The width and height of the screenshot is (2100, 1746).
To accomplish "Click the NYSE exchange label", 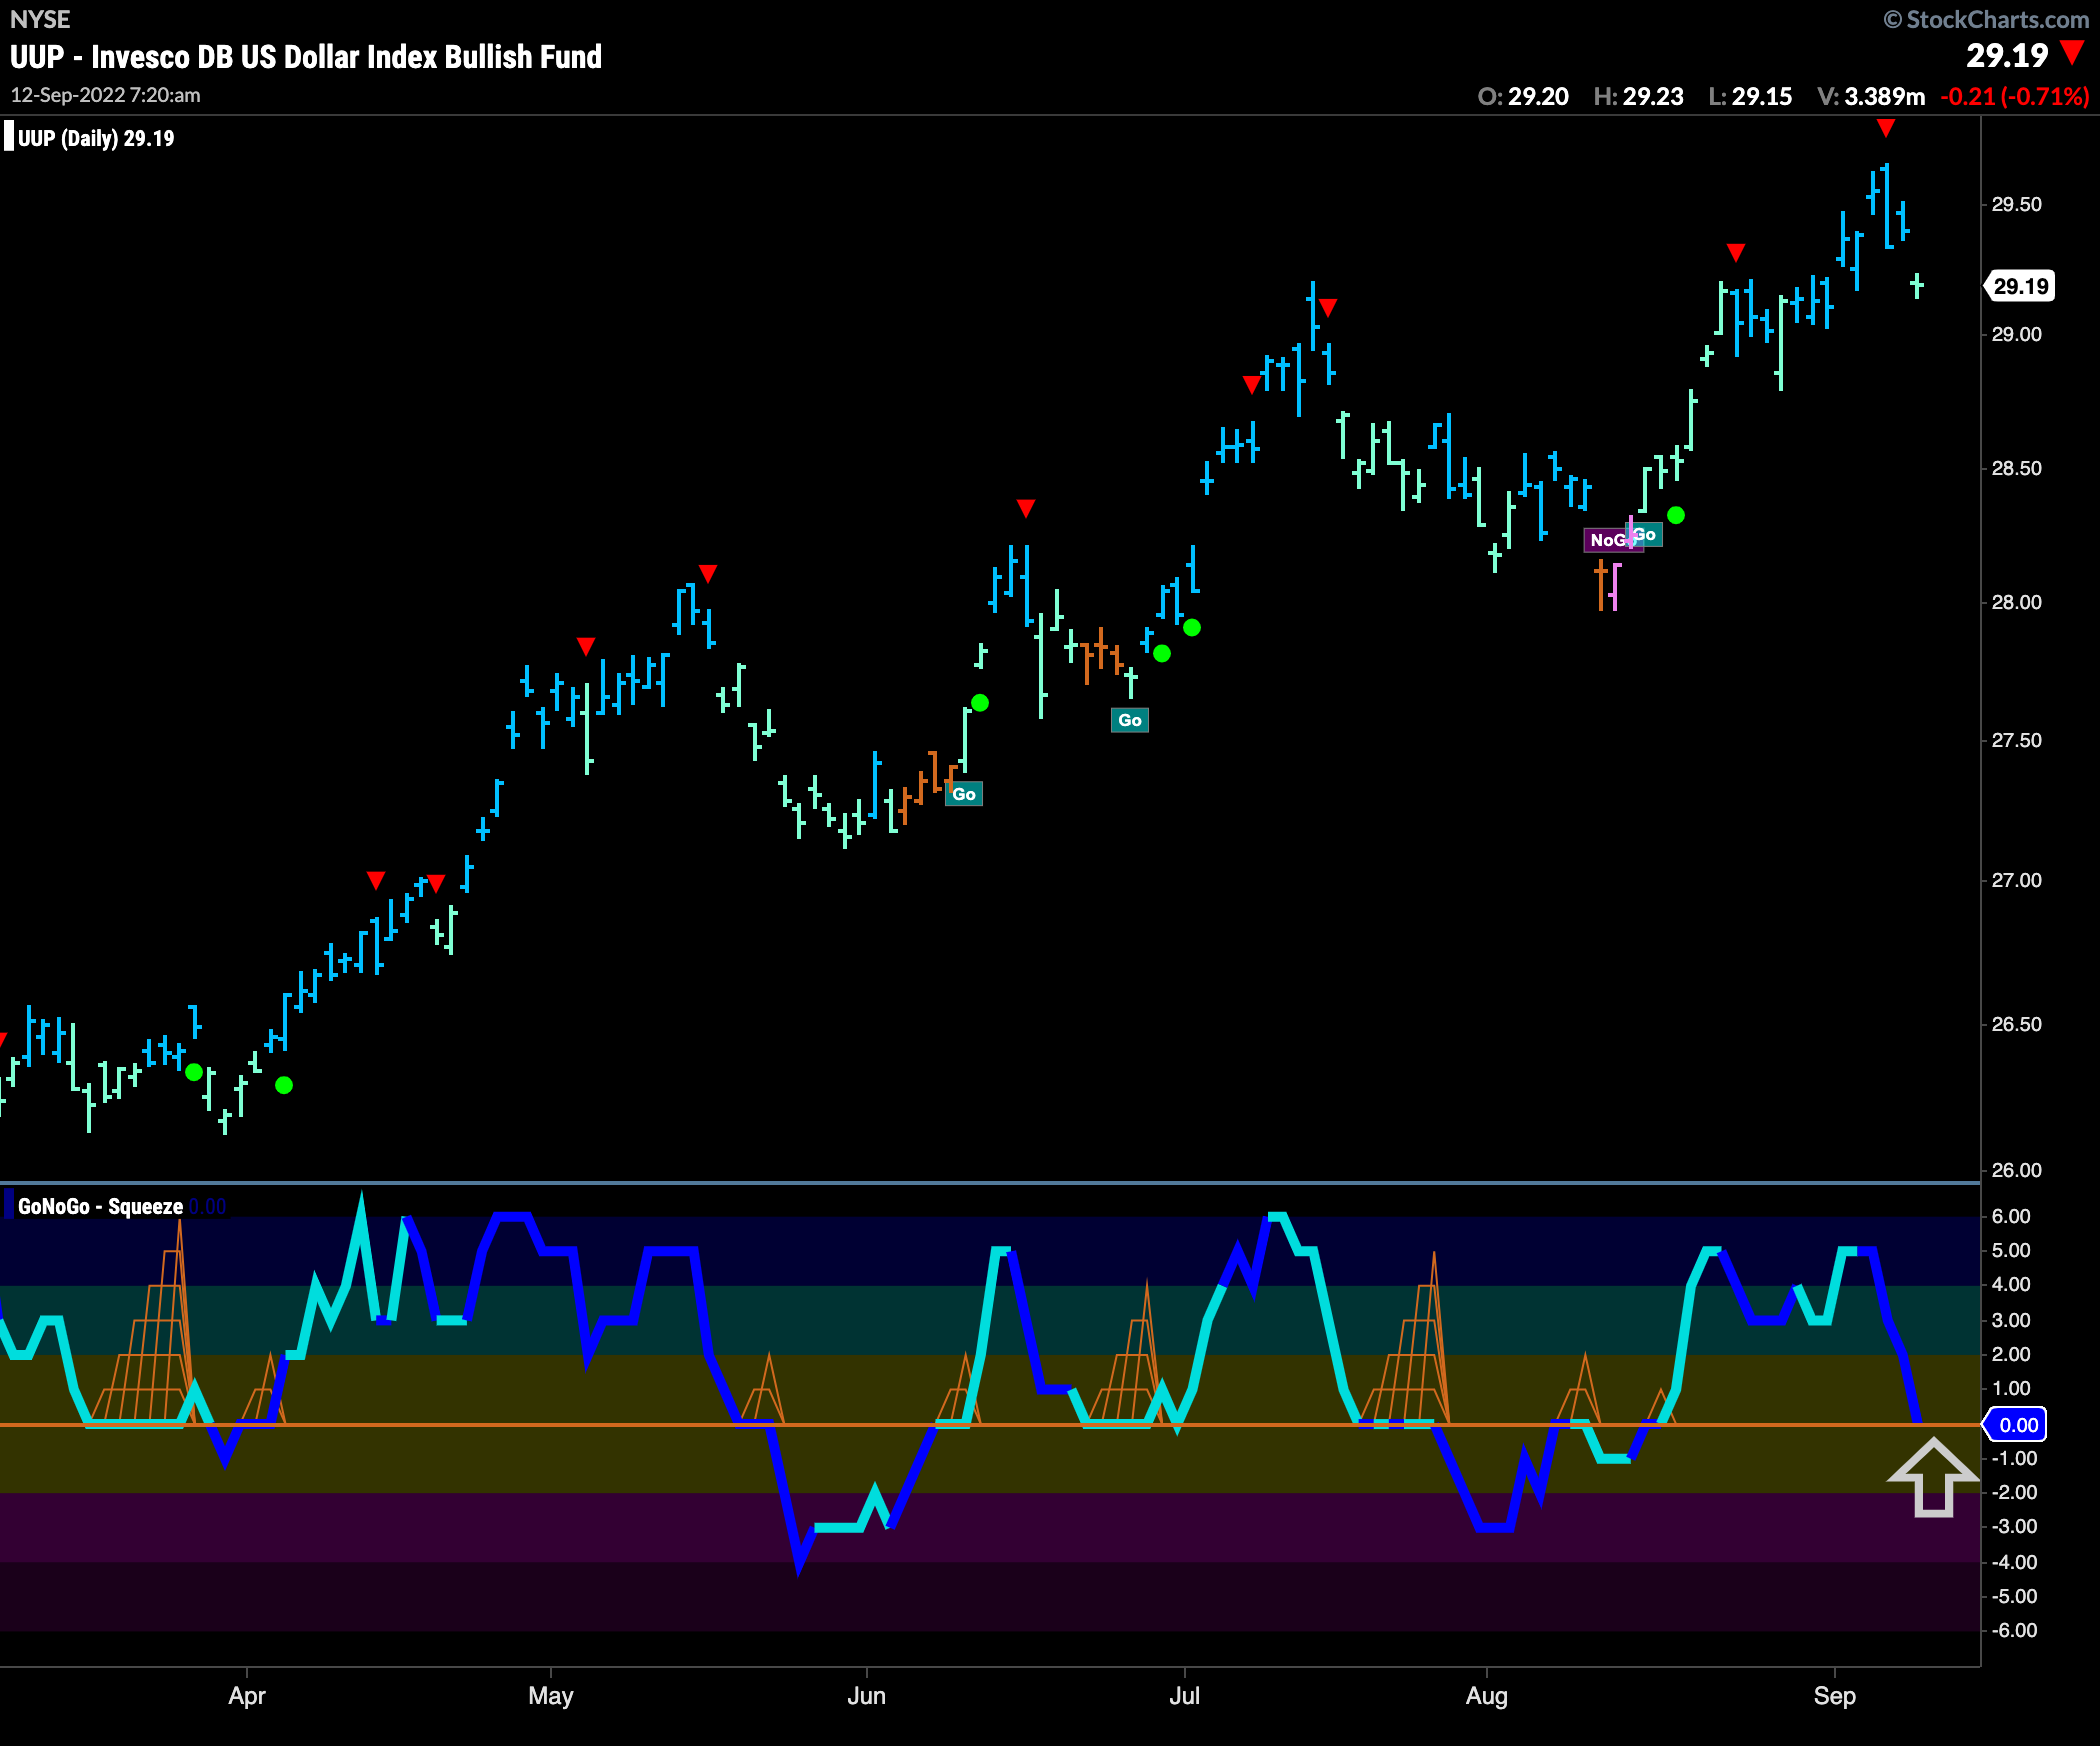I will click(40, 19).
